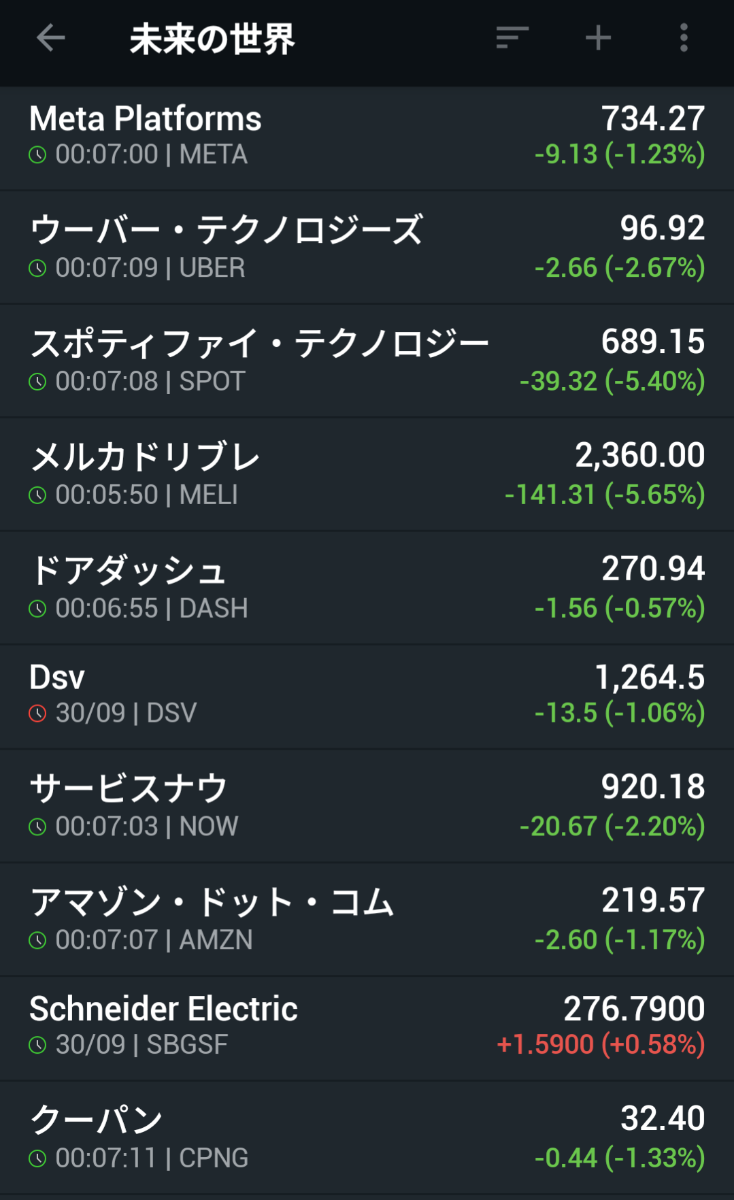Tap the 未来の世界 watchlist title
Image resolution: width=734 pixels, height=1200 pixels.
[x=212, y=40]
